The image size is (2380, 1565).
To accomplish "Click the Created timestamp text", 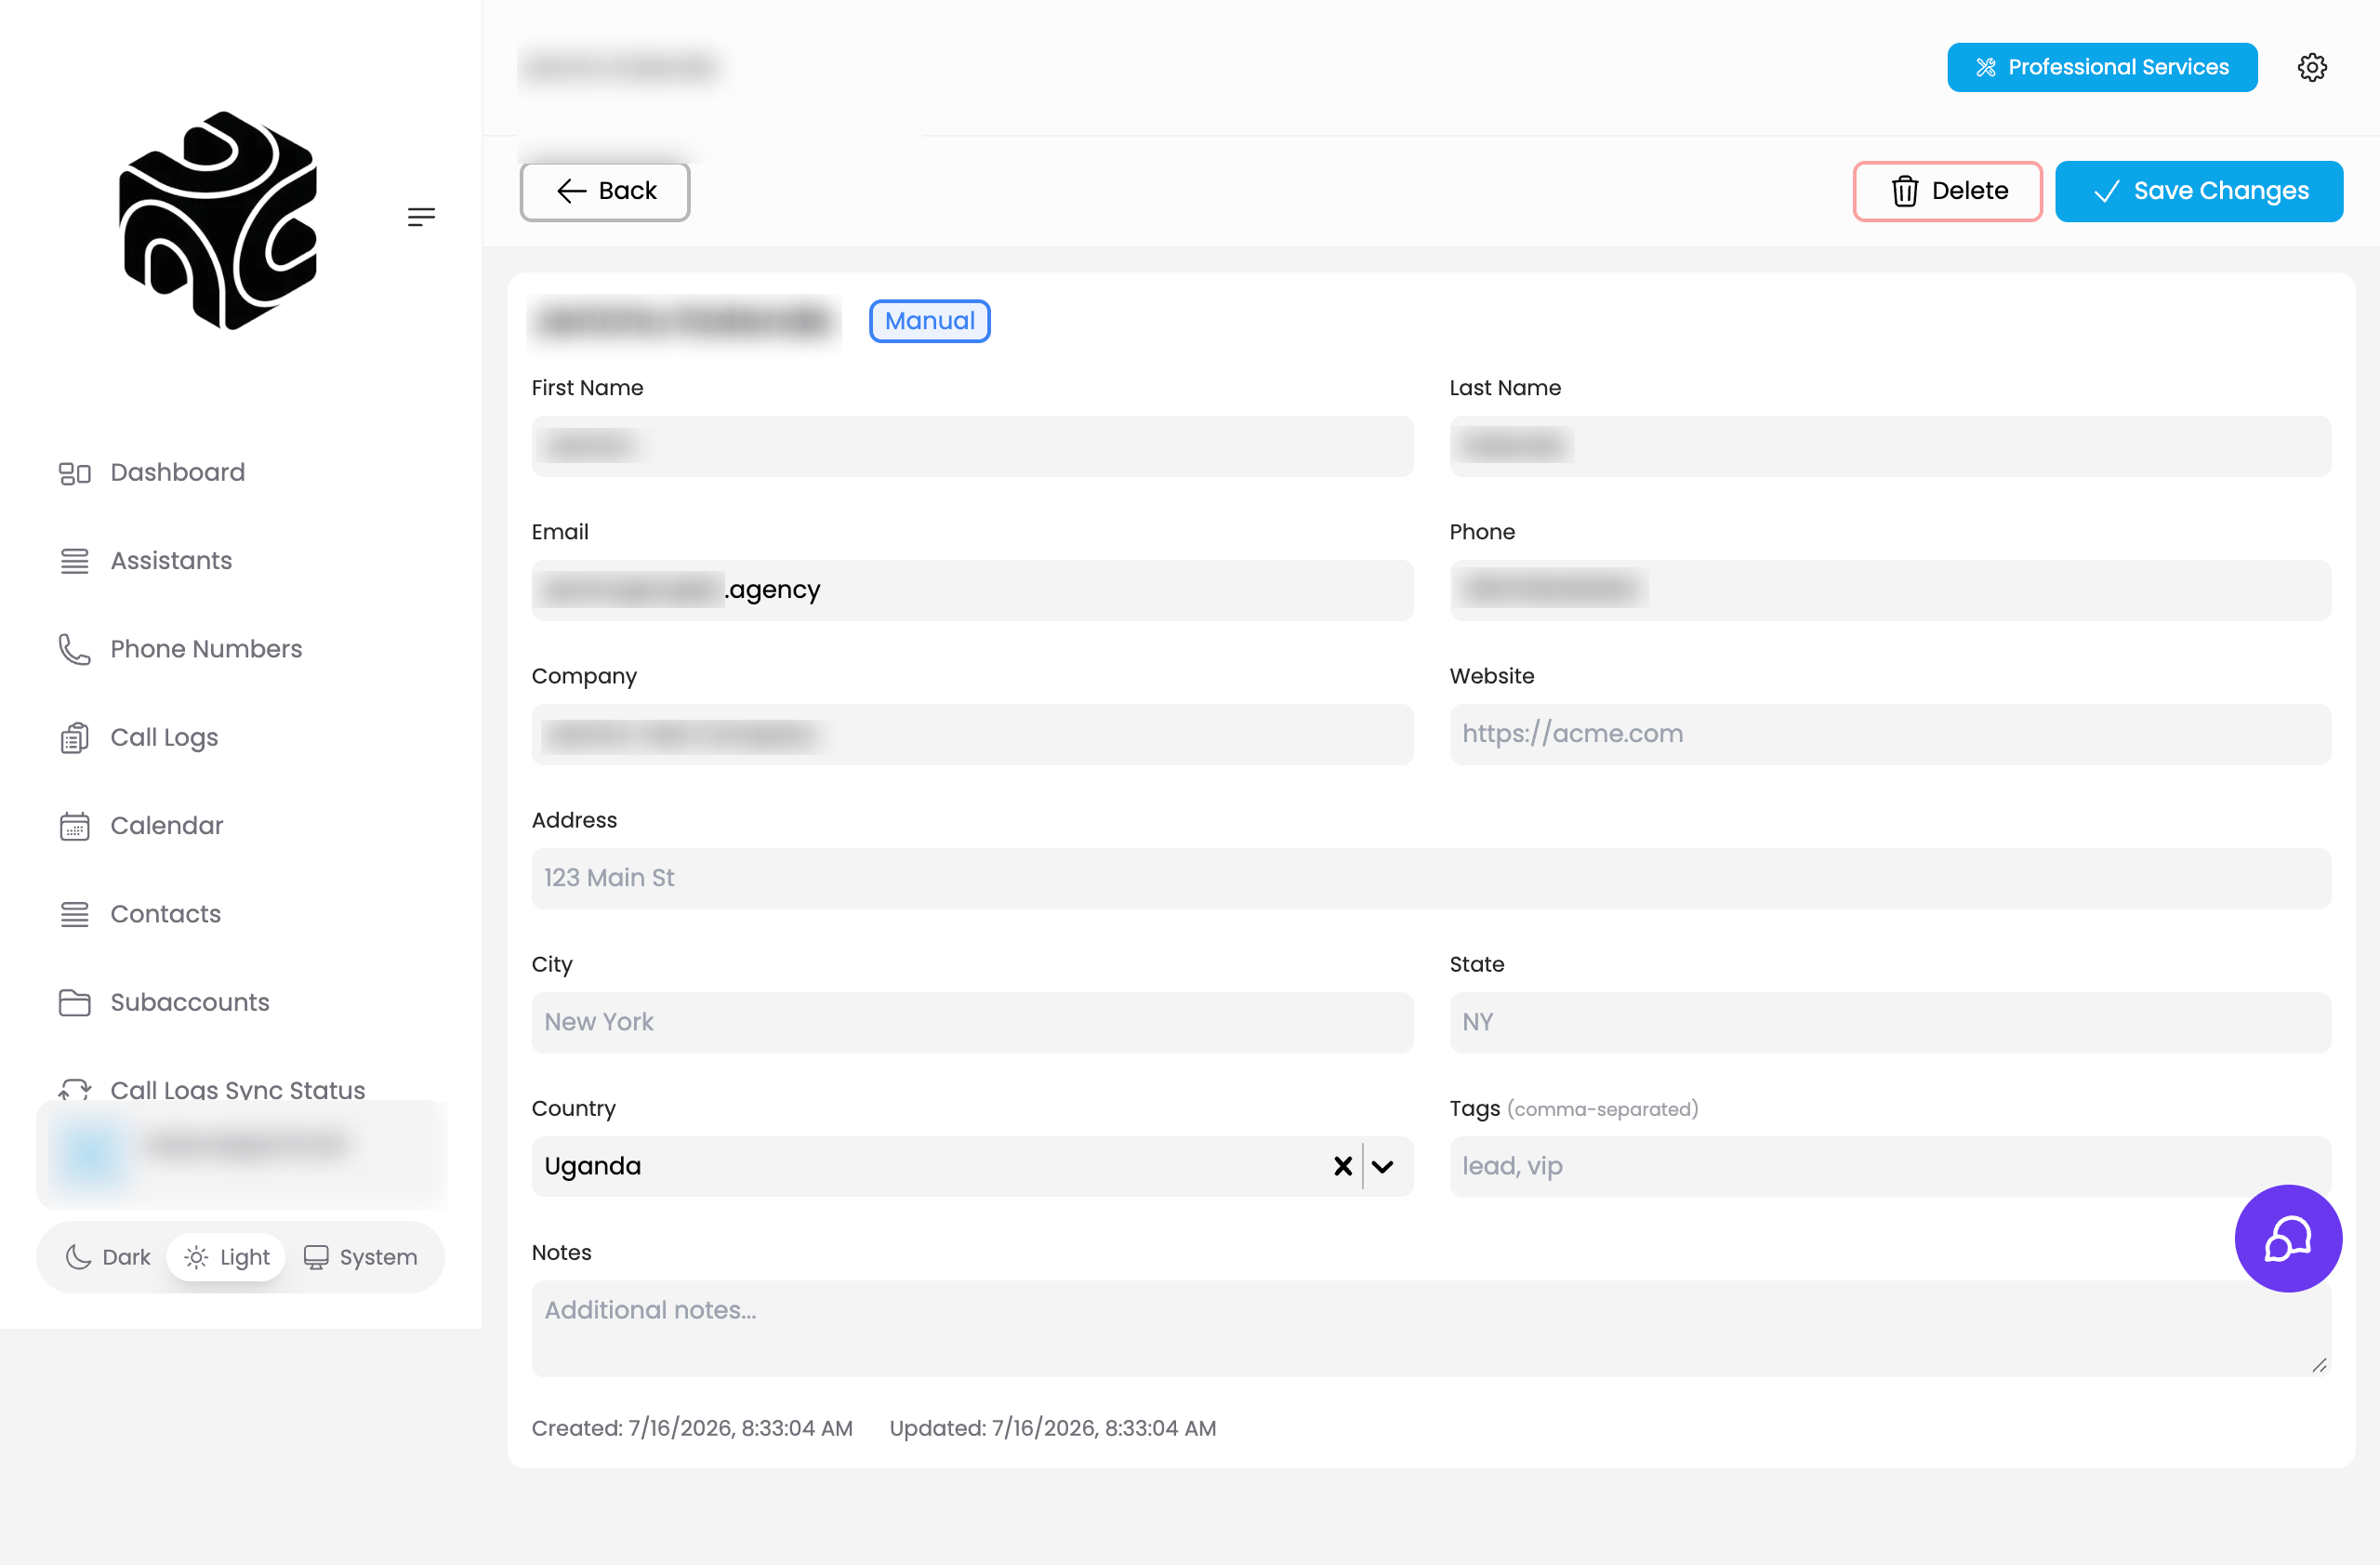I will point(692,1428).
